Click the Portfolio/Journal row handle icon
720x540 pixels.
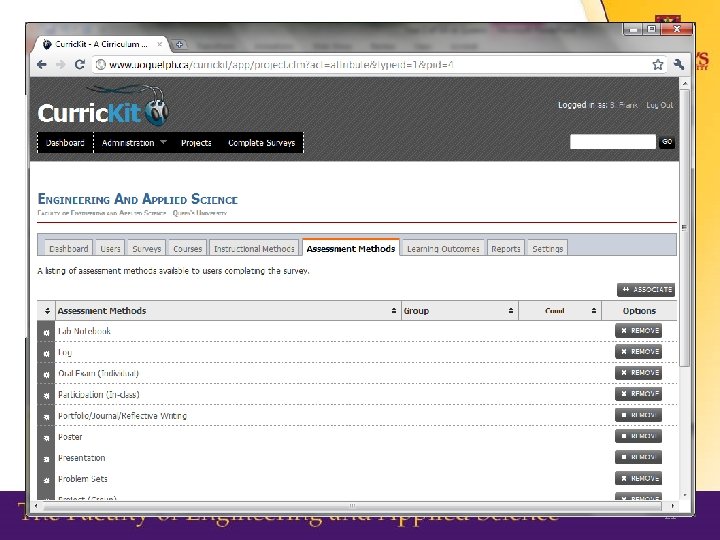click(x=46, y=416)
